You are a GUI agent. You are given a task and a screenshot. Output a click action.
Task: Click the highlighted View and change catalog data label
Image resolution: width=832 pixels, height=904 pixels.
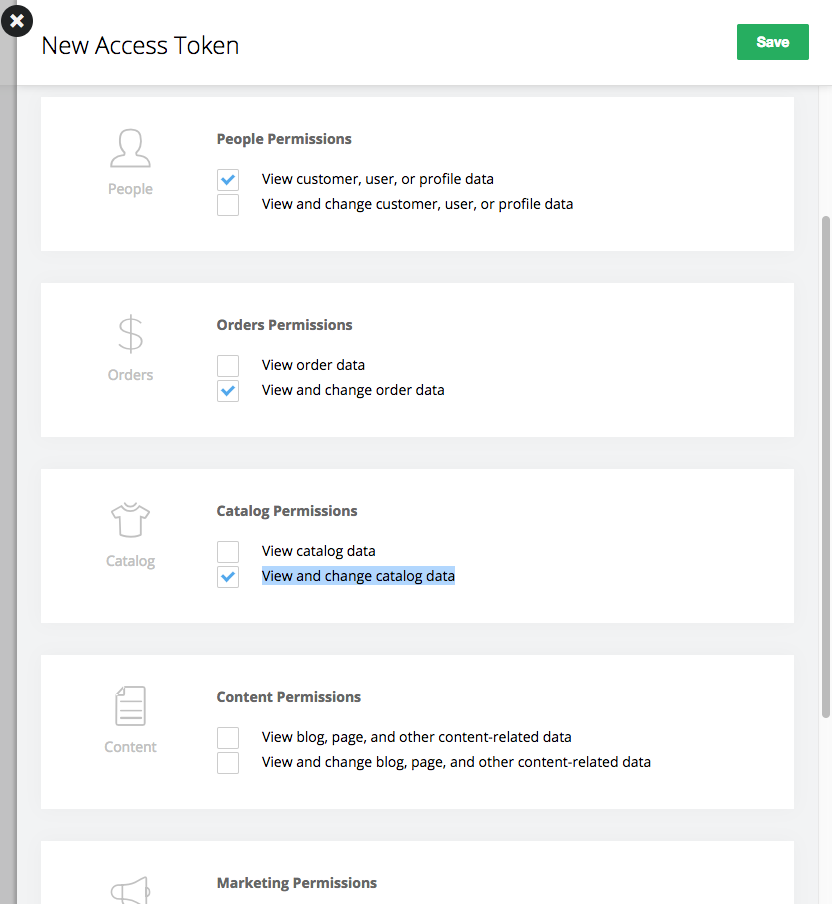pyautogui.click(x=358, y=576)
